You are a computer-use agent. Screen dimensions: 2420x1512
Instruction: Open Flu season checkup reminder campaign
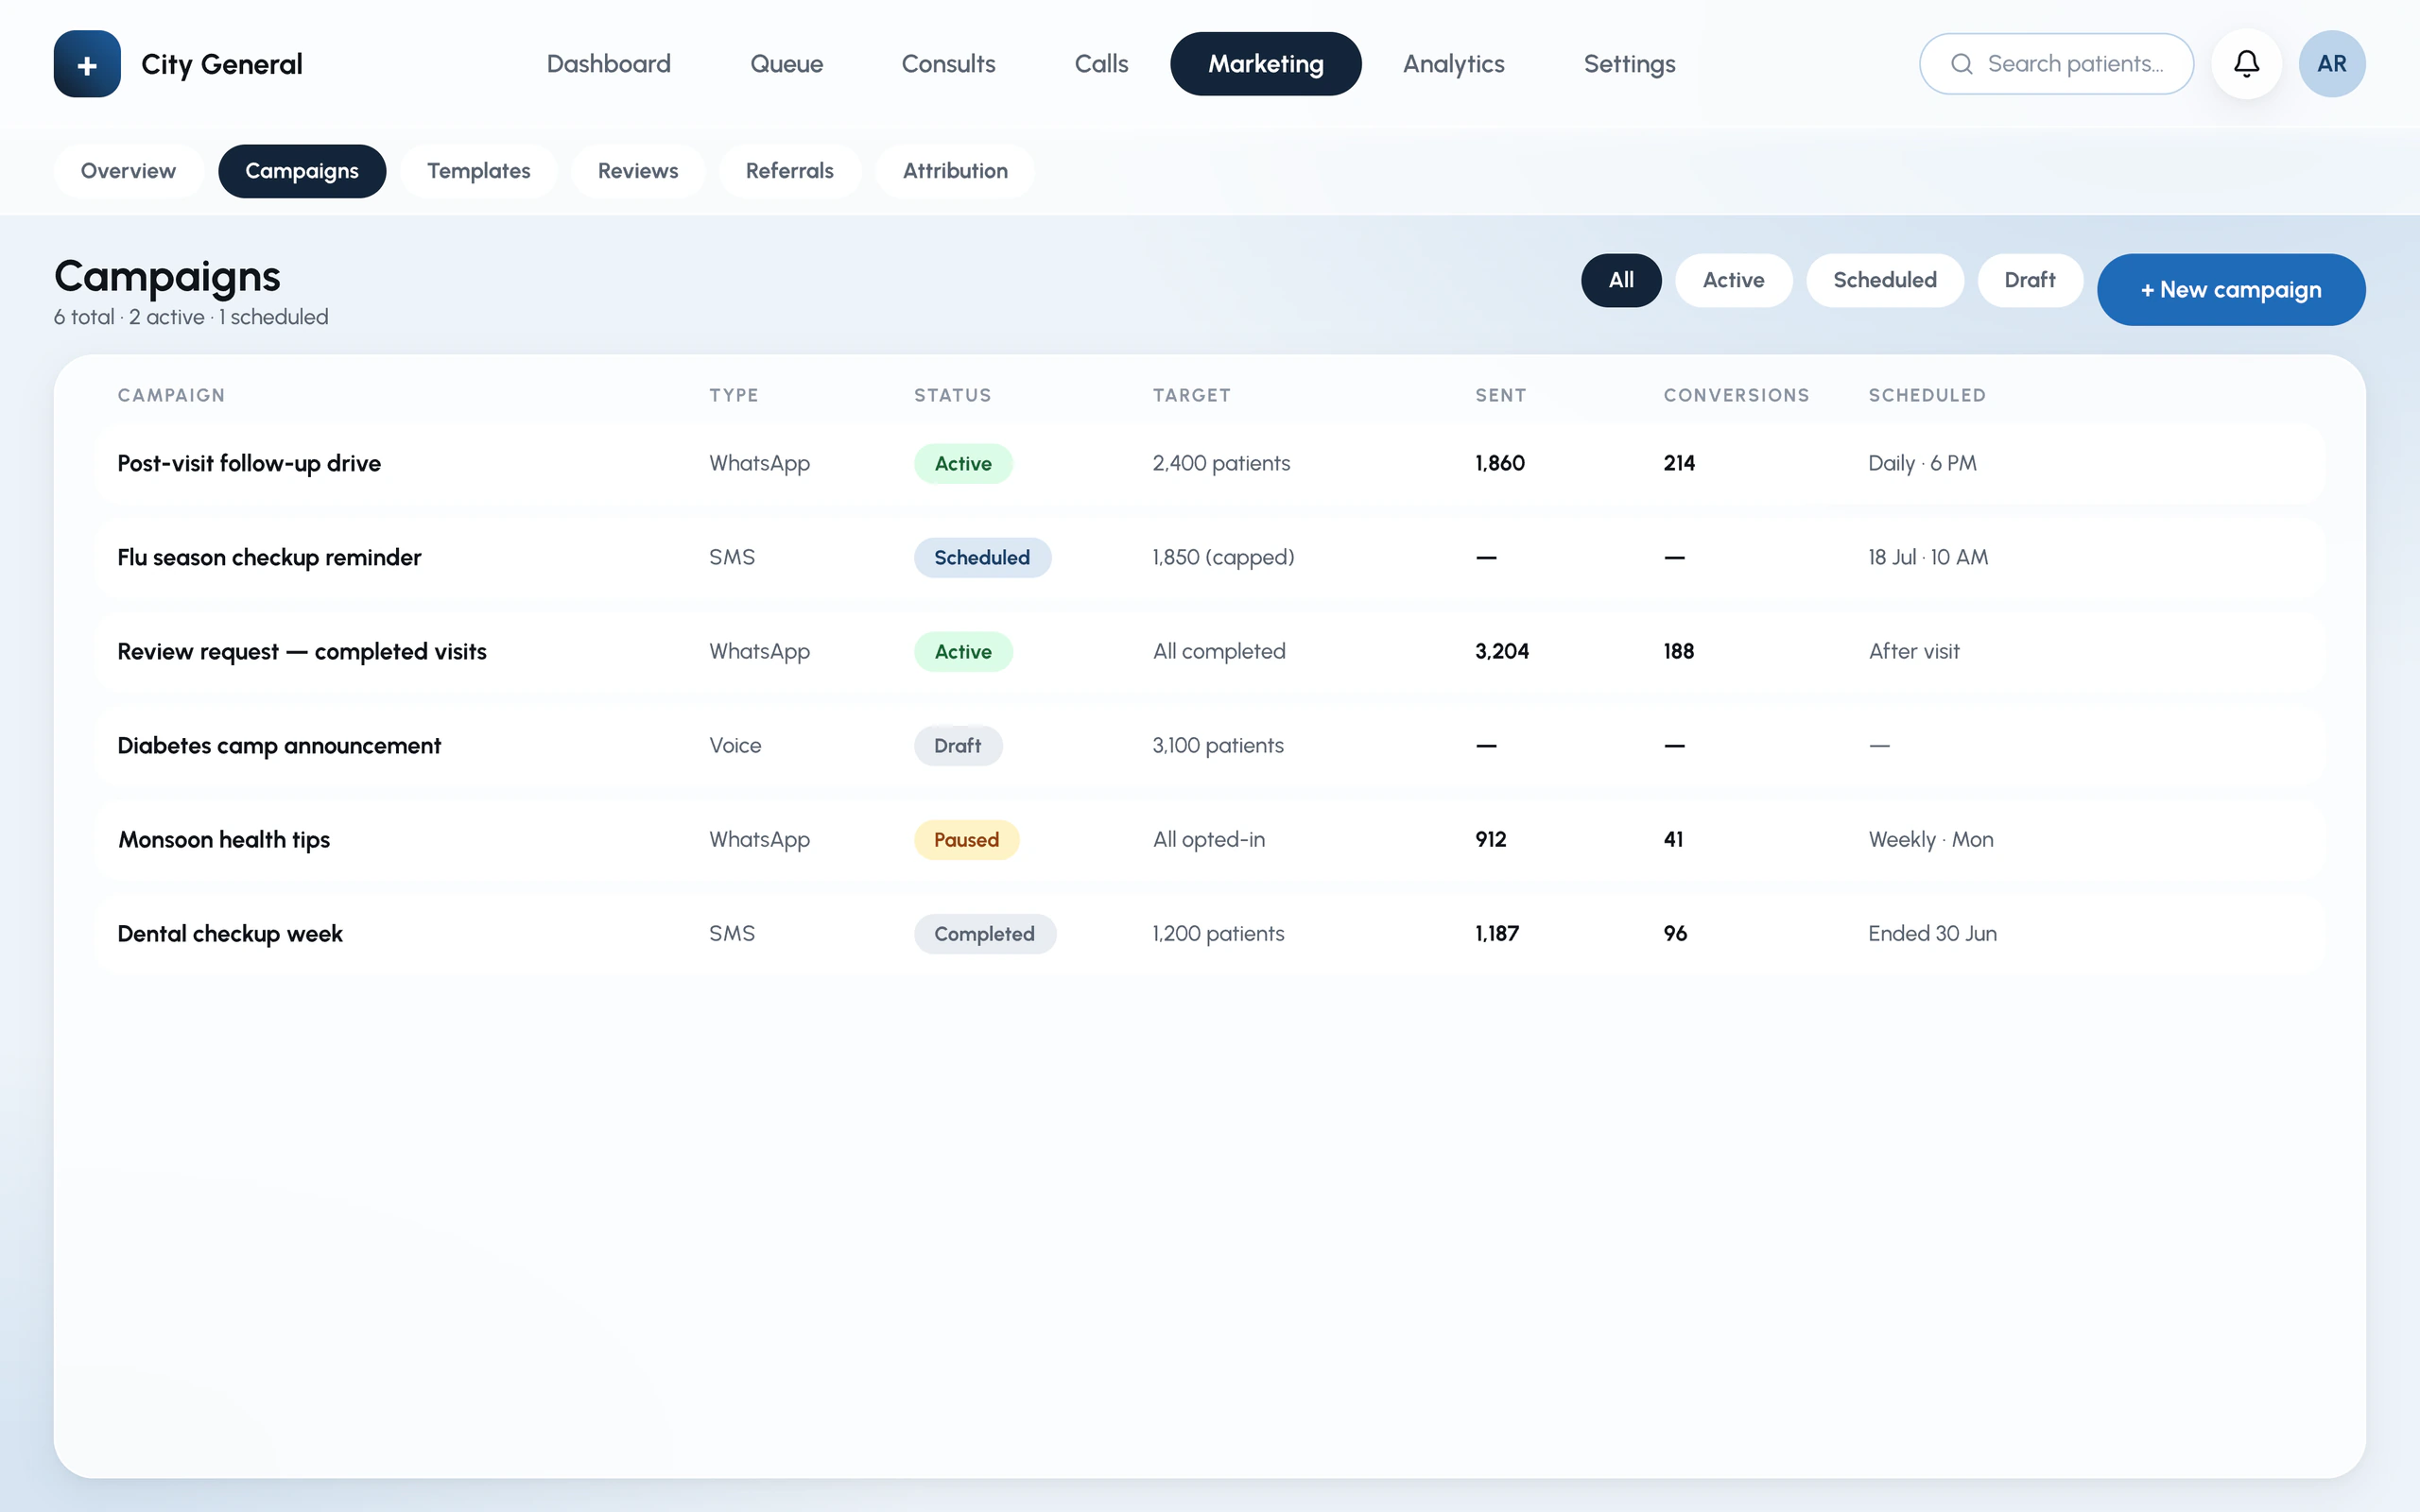click(x=1209, y=557)
